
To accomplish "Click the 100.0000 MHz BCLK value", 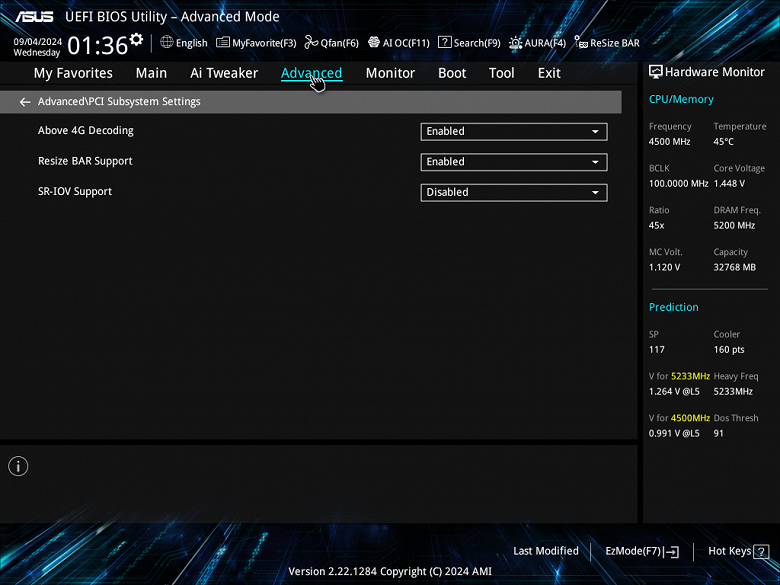I will coord(679,184).
